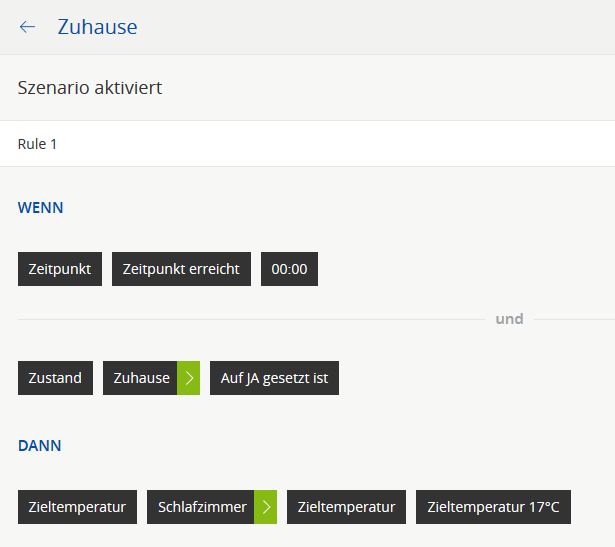Click the WENN section heading

40,207
